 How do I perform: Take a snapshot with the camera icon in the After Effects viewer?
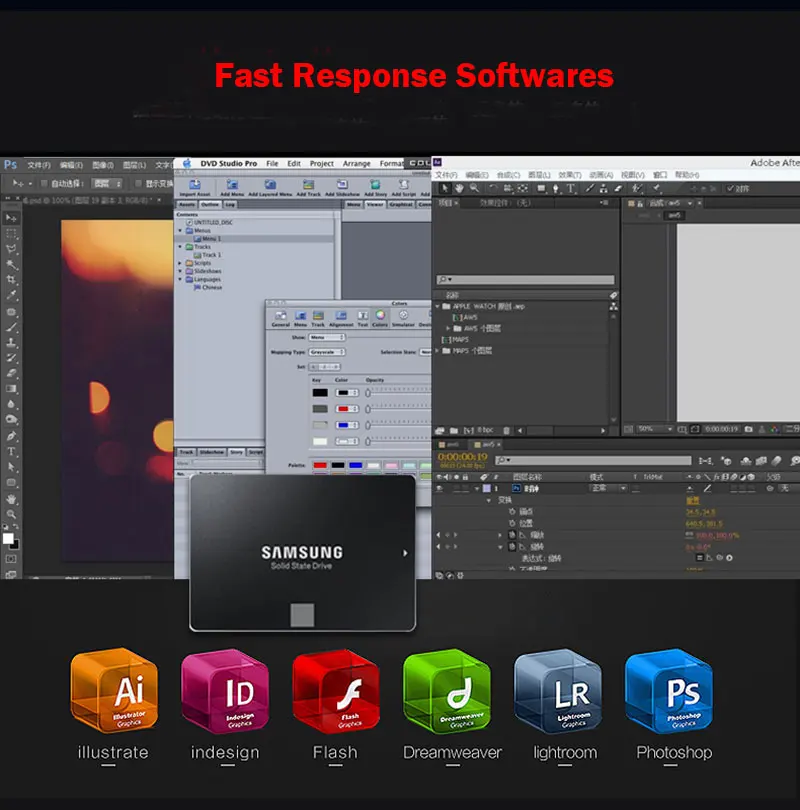(x=748, y=429)
